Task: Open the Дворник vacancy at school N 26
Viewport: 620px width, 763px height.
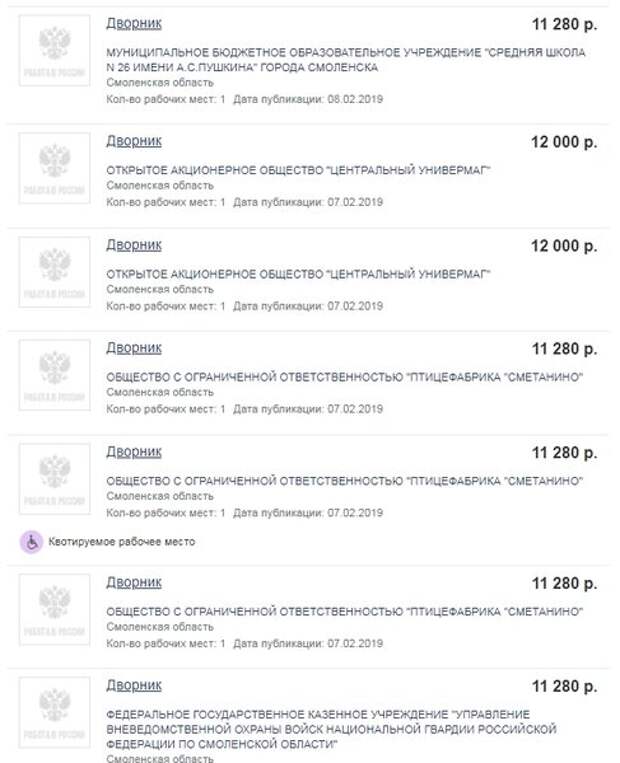Action: point(134,23)
